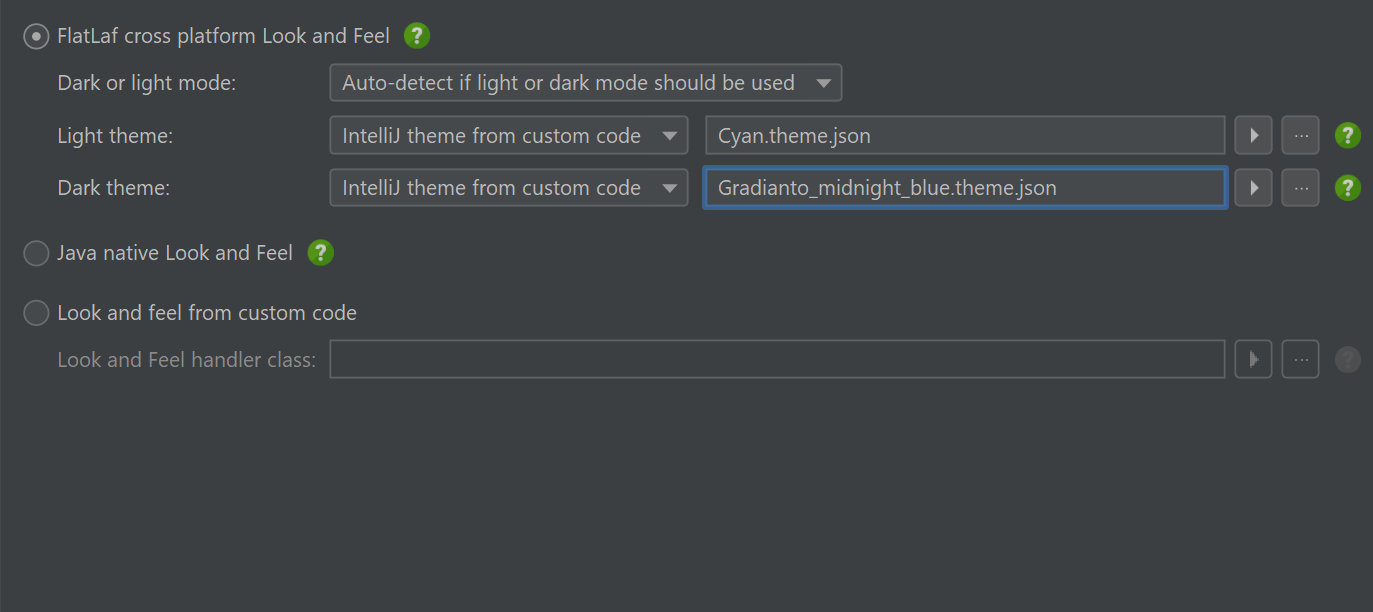1373x612 pixels.
Task: Open help for FlatLaf cross platform Look and Feel
Action: pos(417,36)
